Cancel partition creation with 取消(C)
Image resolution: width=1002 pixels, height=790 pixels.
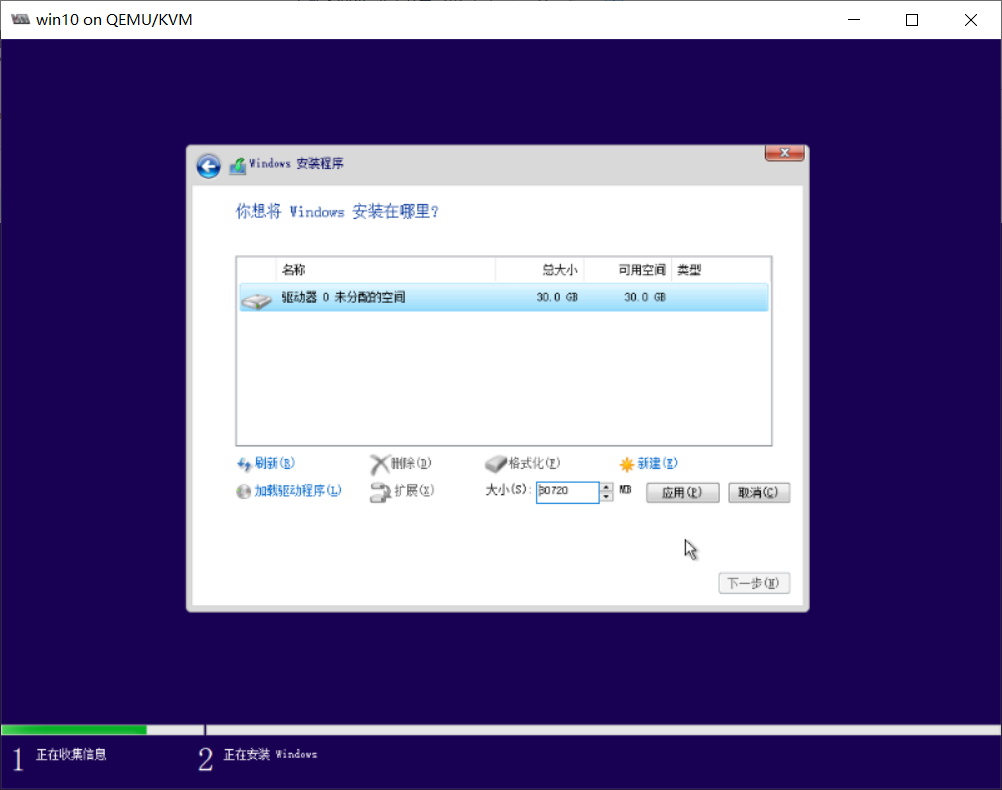759,492
